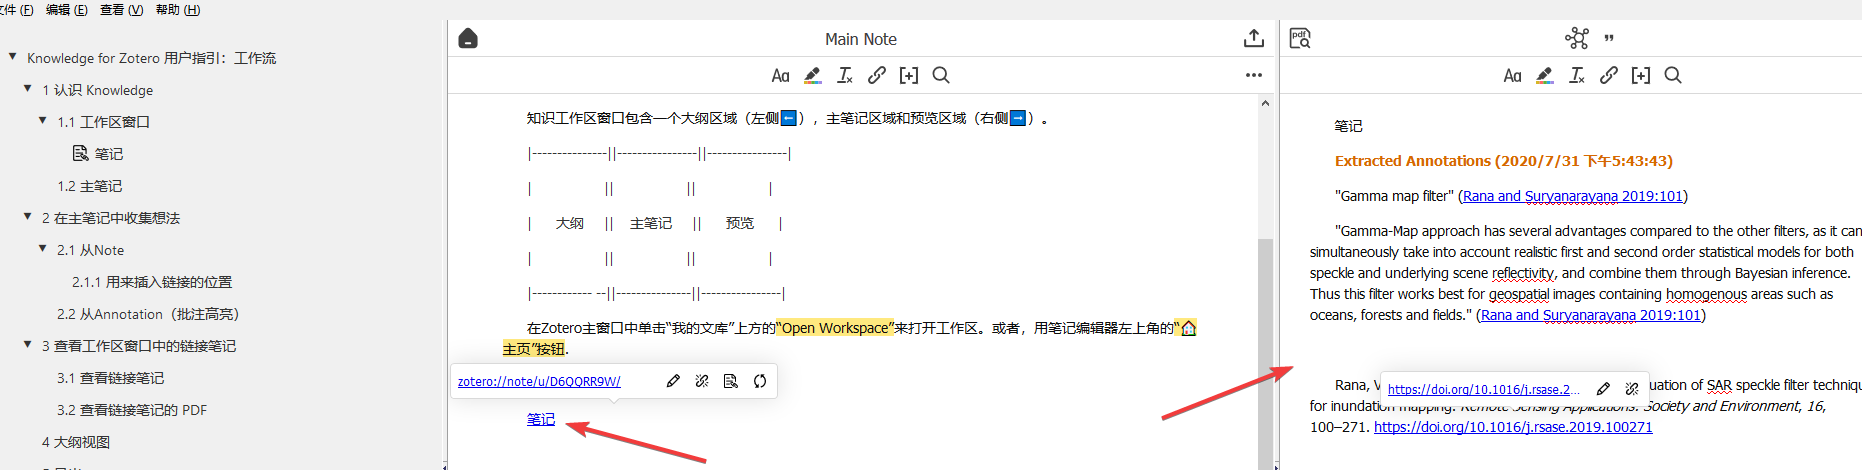The width and height of the screenshot is (1862, 470).
Task: Click insert citation icon in Main Note toolbar
Action: [908, 75]
